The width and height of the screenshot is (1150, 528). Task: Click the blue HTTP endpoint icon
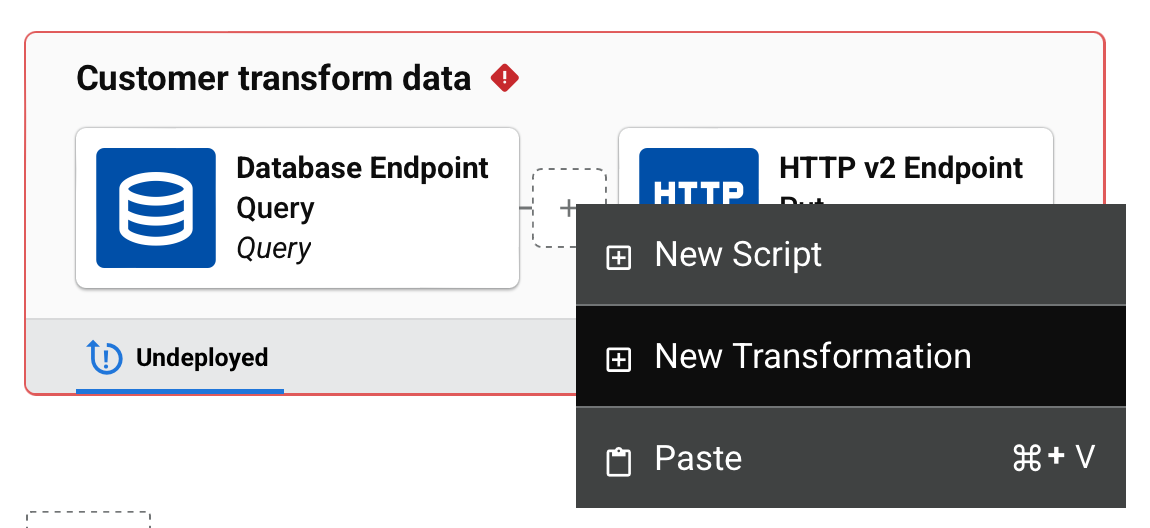(698, 177)
